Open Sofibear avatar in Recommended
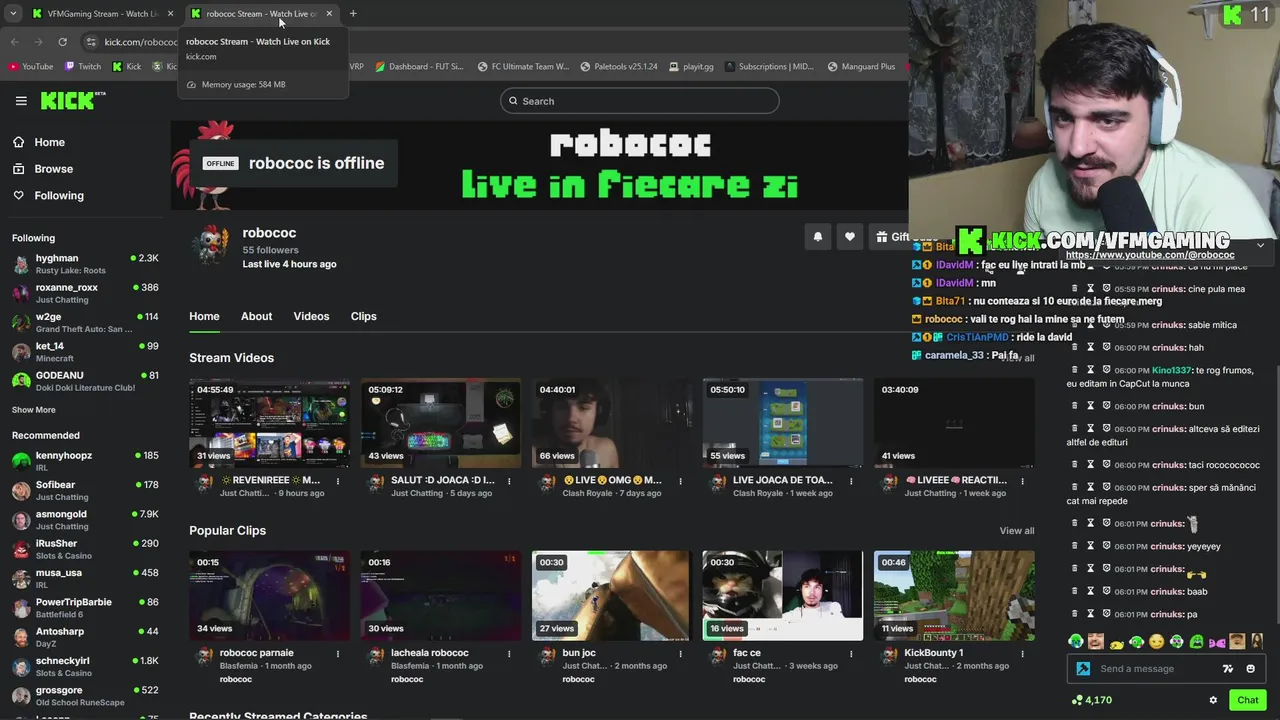1280x720 pixels. [x=21, y=491]
